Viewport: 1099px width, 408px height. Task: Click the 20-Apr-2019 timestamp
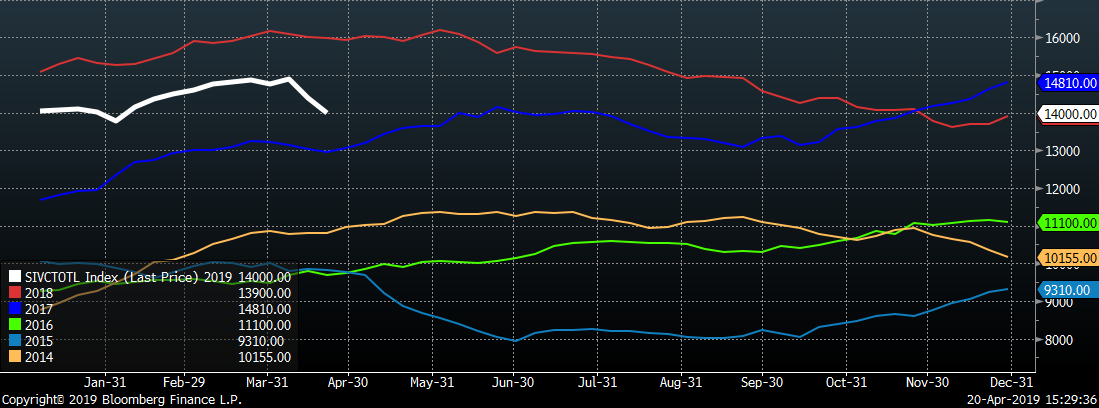click(1032, 399)
